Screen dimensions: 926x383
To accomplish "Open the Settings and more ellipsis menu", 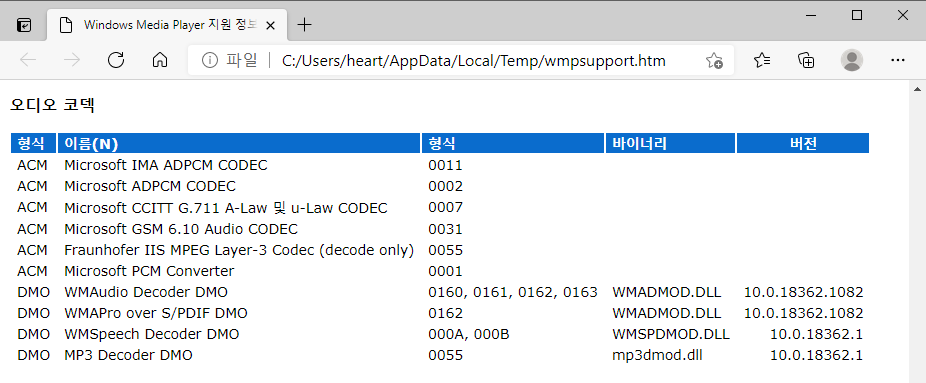I will [898, 60].
